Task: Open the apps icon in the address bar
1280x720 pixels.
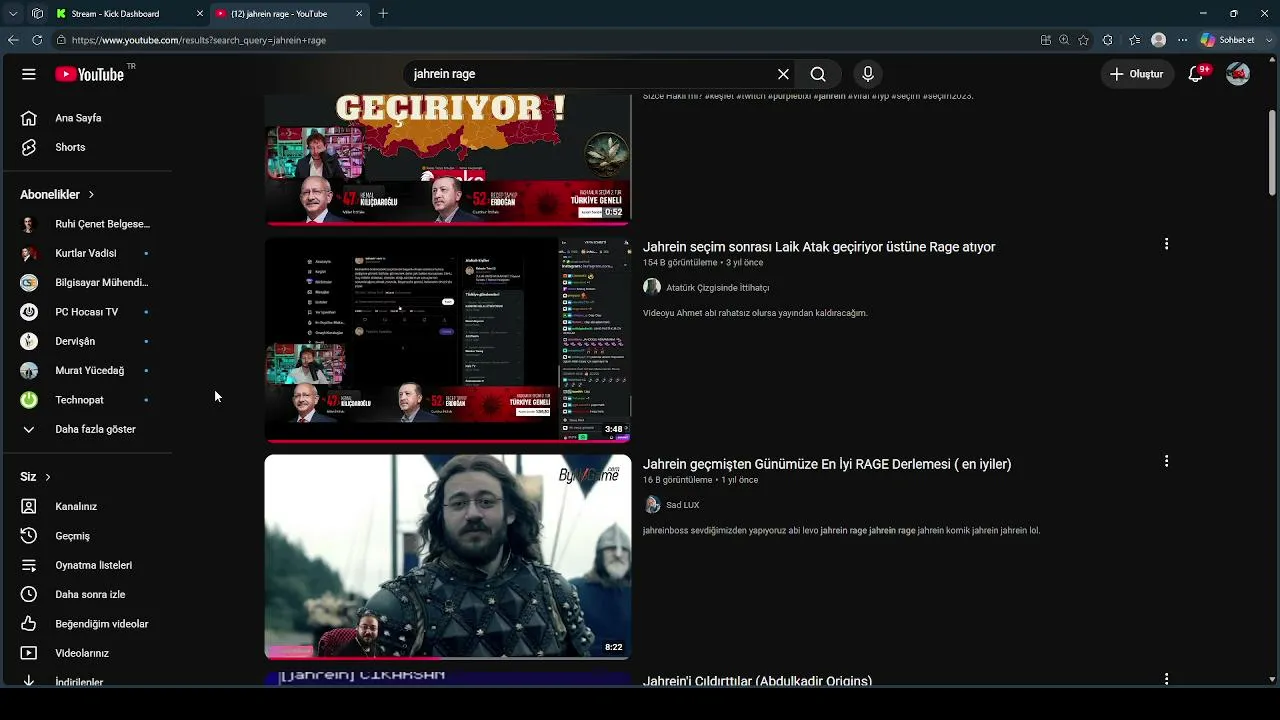Action: pyautogui.click(x=1045, y=40)
